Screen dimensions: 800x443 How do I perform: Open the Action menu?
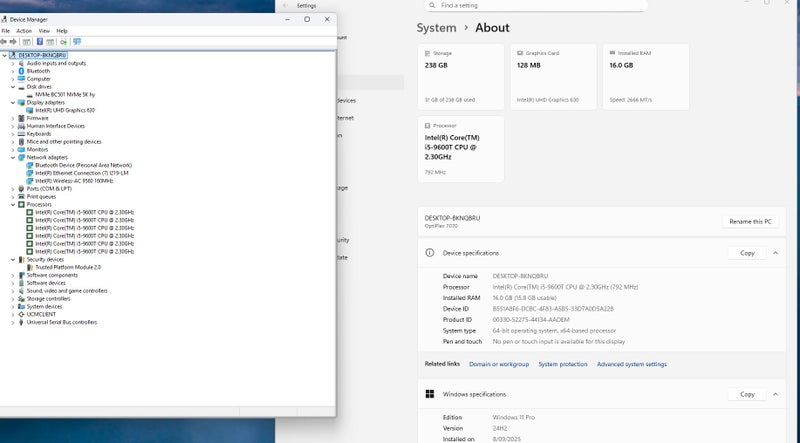pos(24,31)
